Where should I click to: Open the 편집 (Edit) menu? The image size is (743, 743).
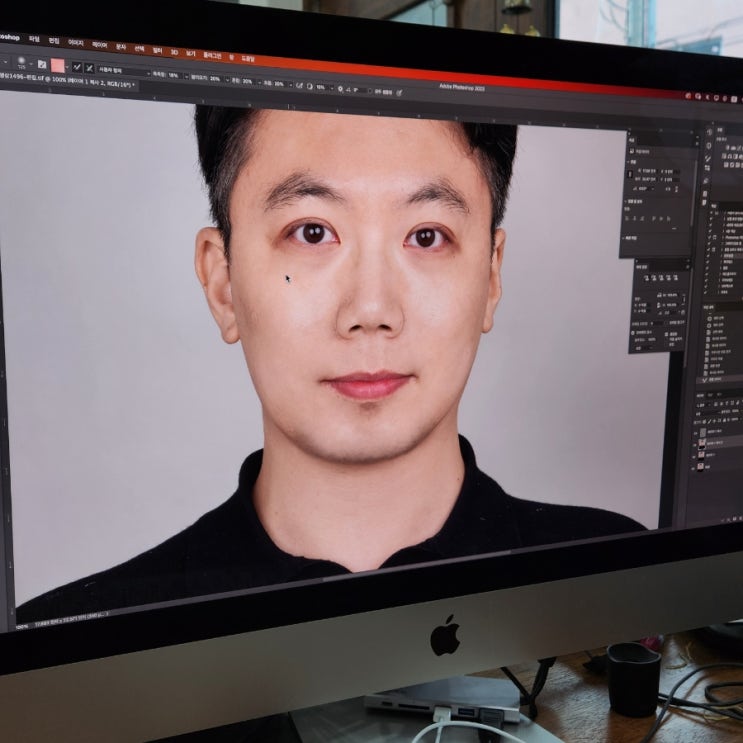click(x=54, y=41)
